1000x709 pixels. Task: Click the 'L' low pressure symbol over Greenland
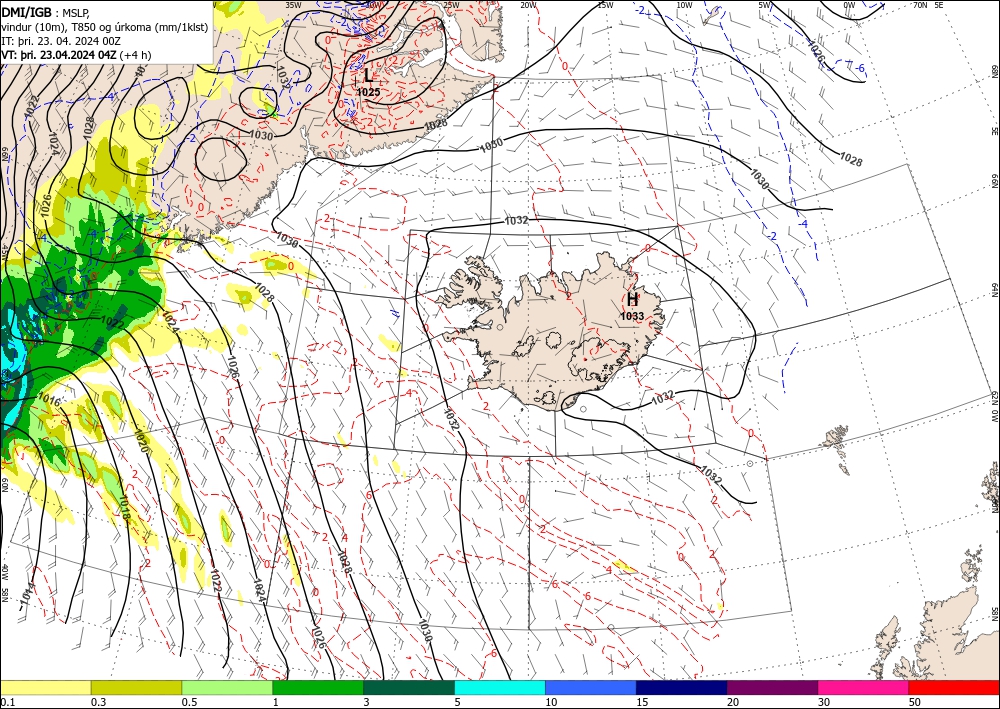point(369,76)
